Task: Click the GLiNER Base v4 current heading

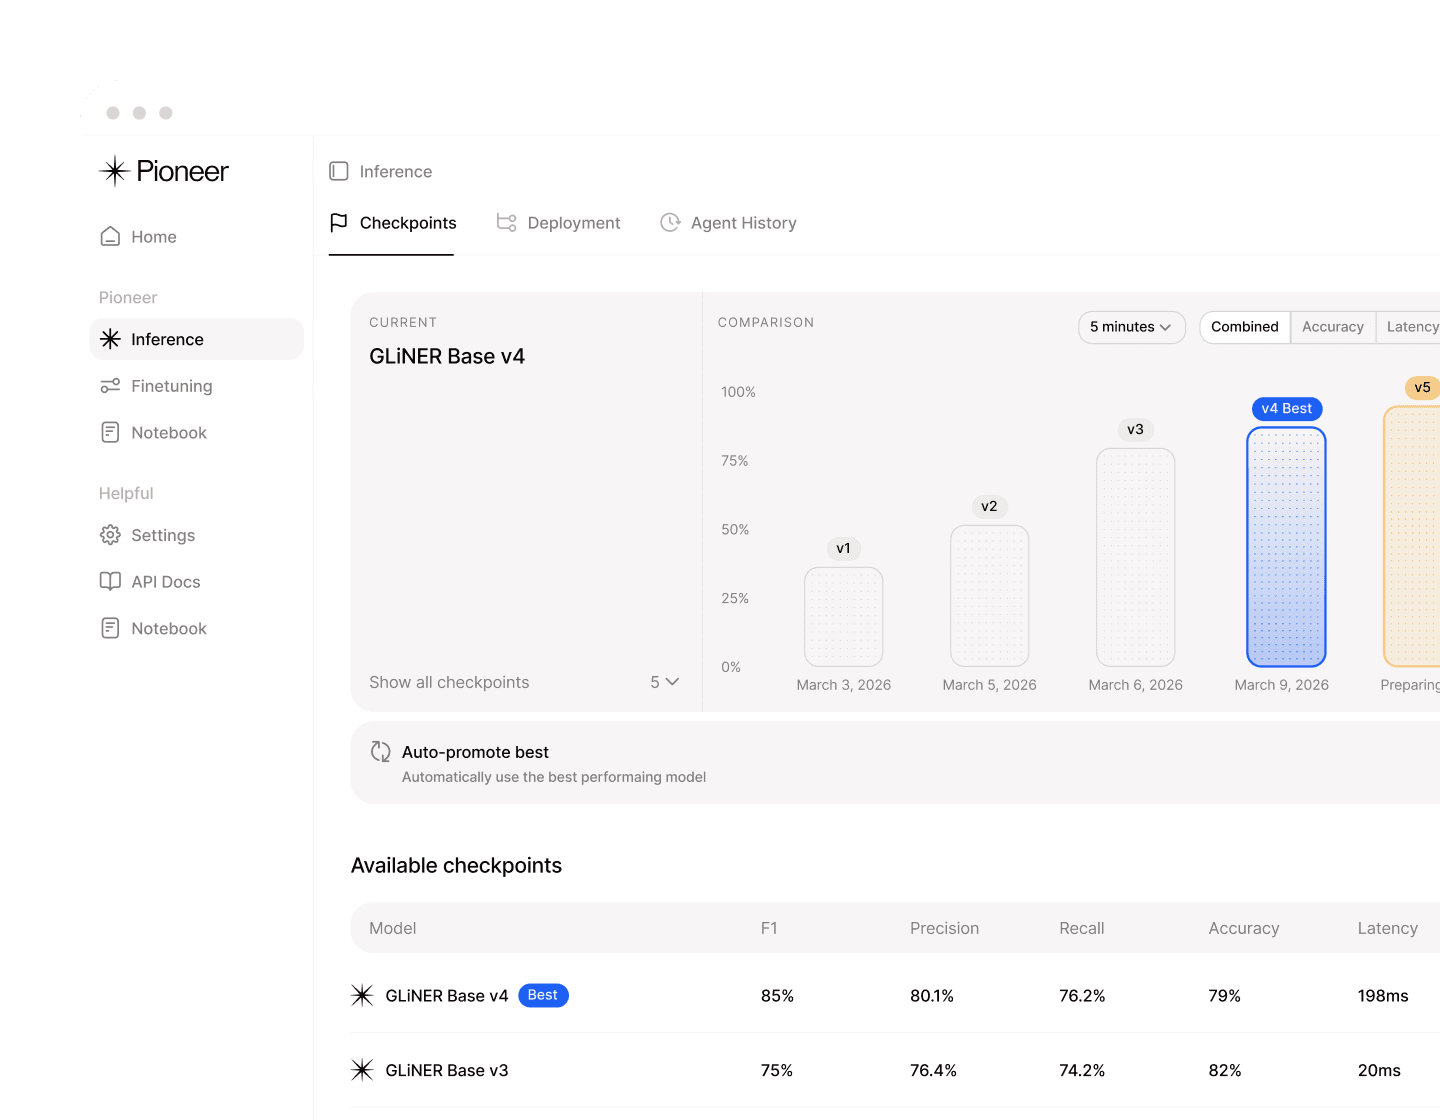Action: click(x=447, y=356)
